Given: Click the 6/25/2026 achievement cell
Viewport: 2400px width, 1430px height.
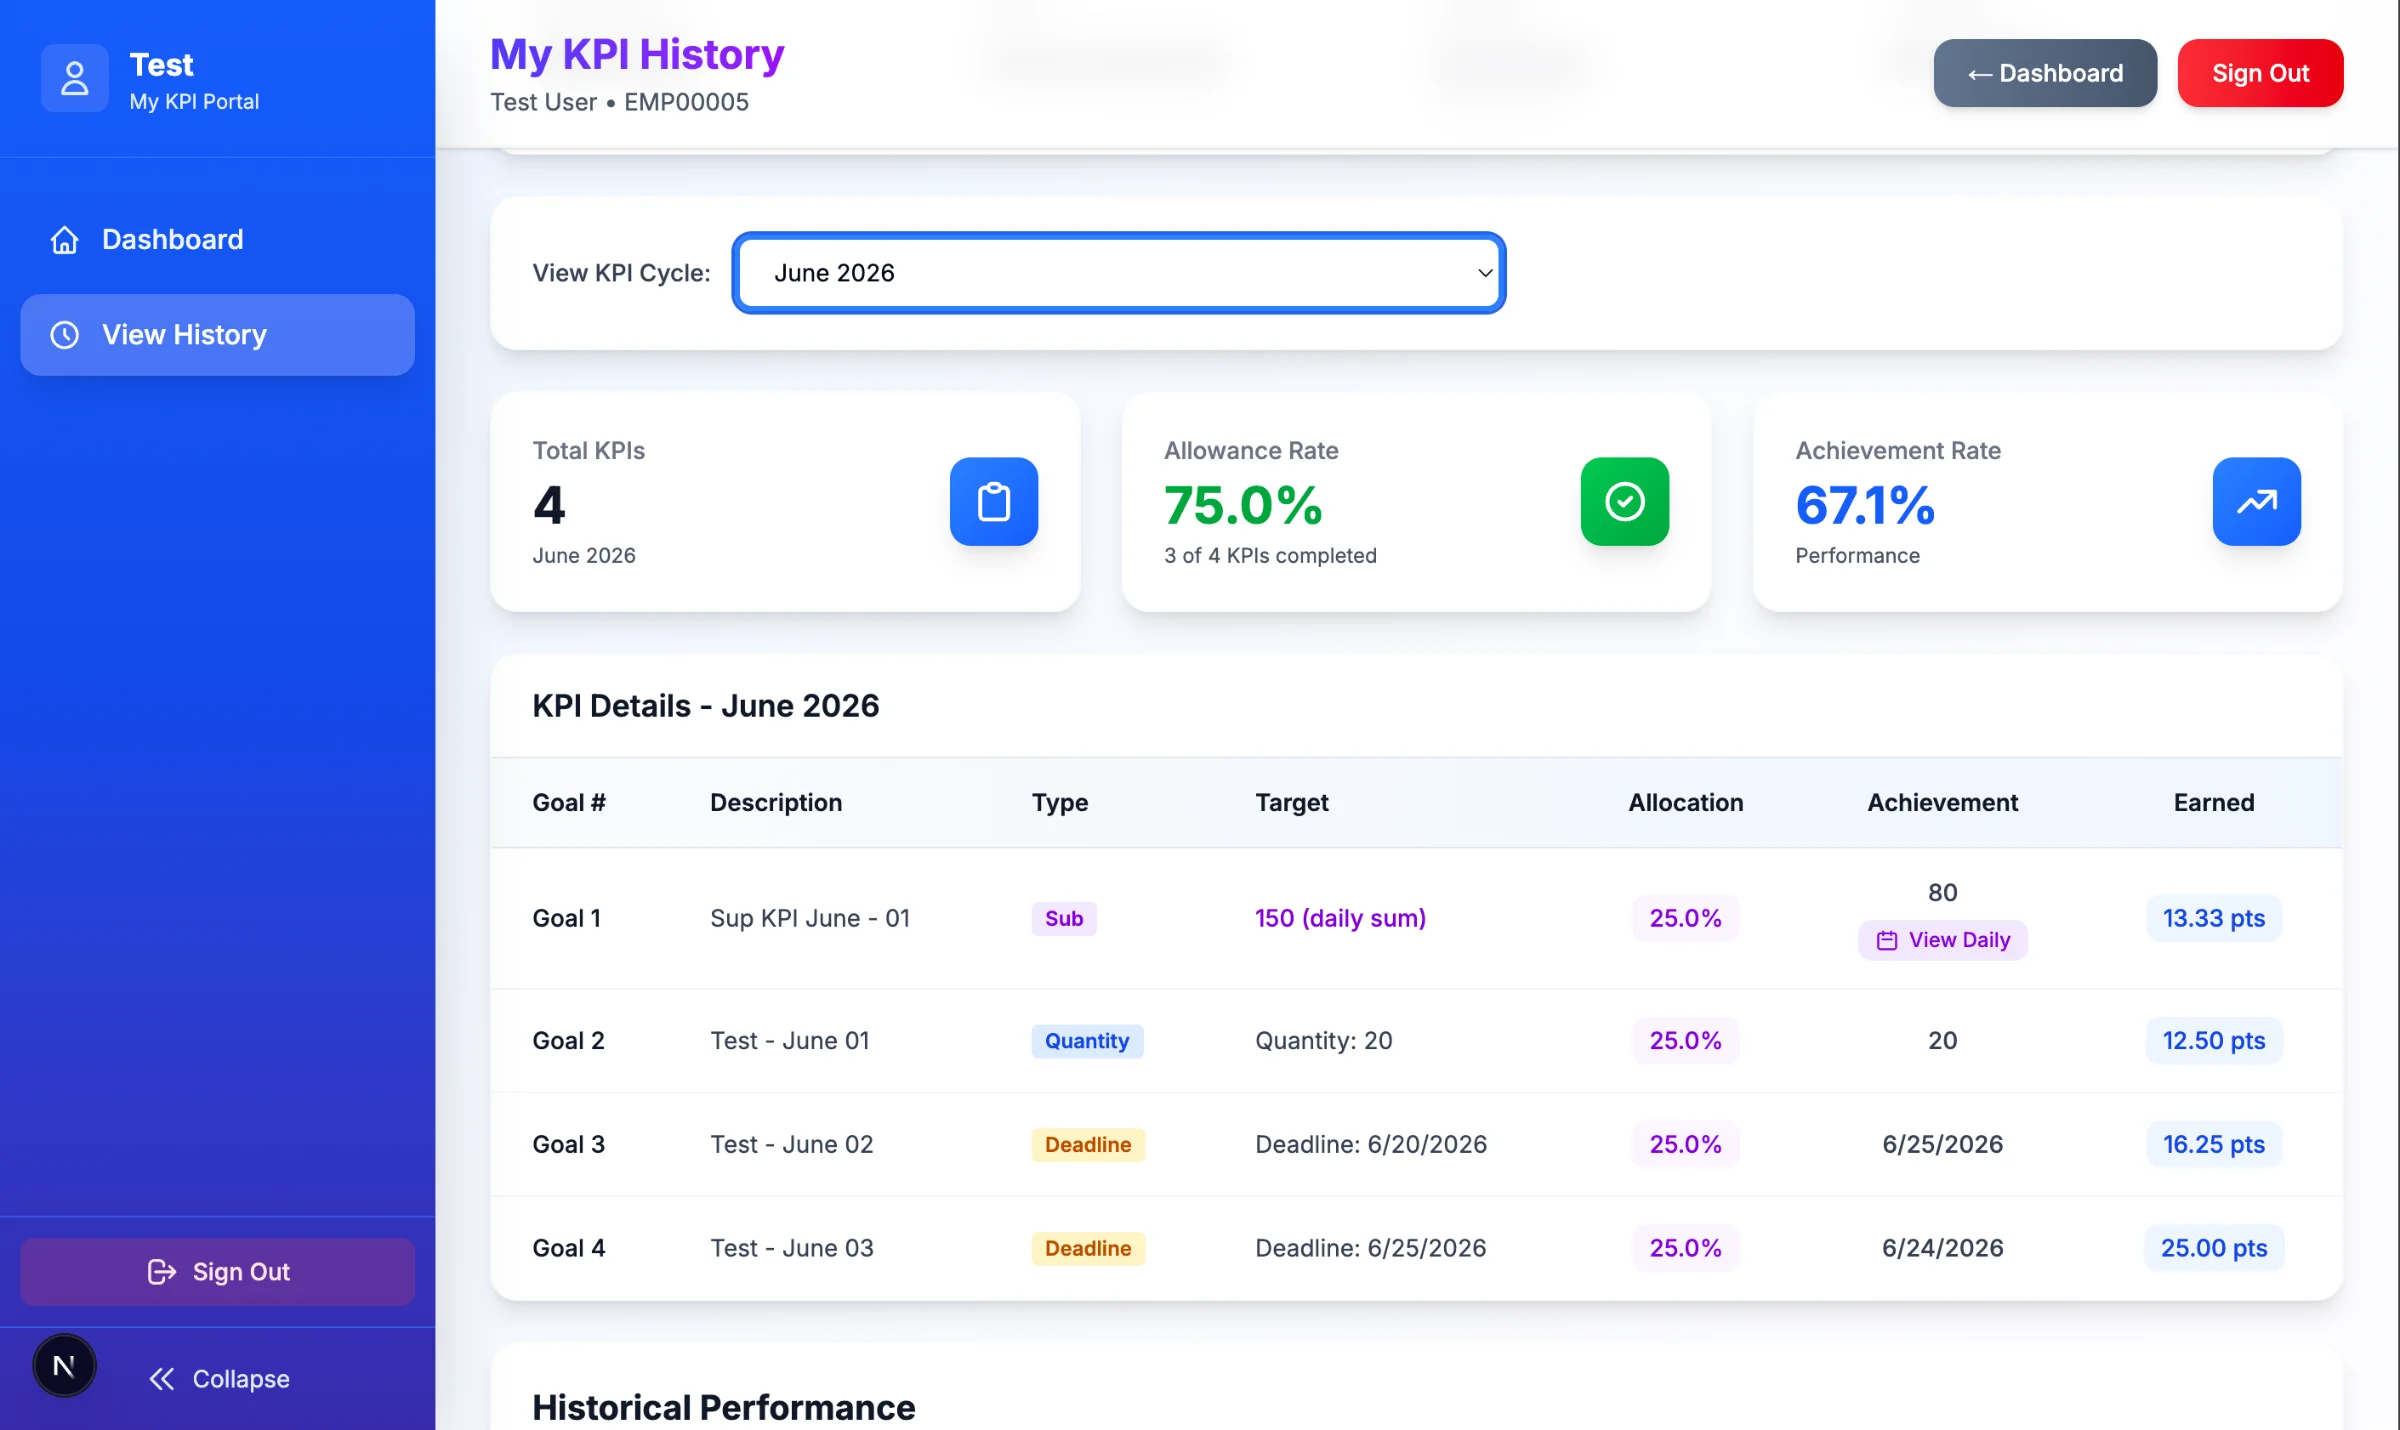Looking at the screenshot, I should point(1942,1145).
